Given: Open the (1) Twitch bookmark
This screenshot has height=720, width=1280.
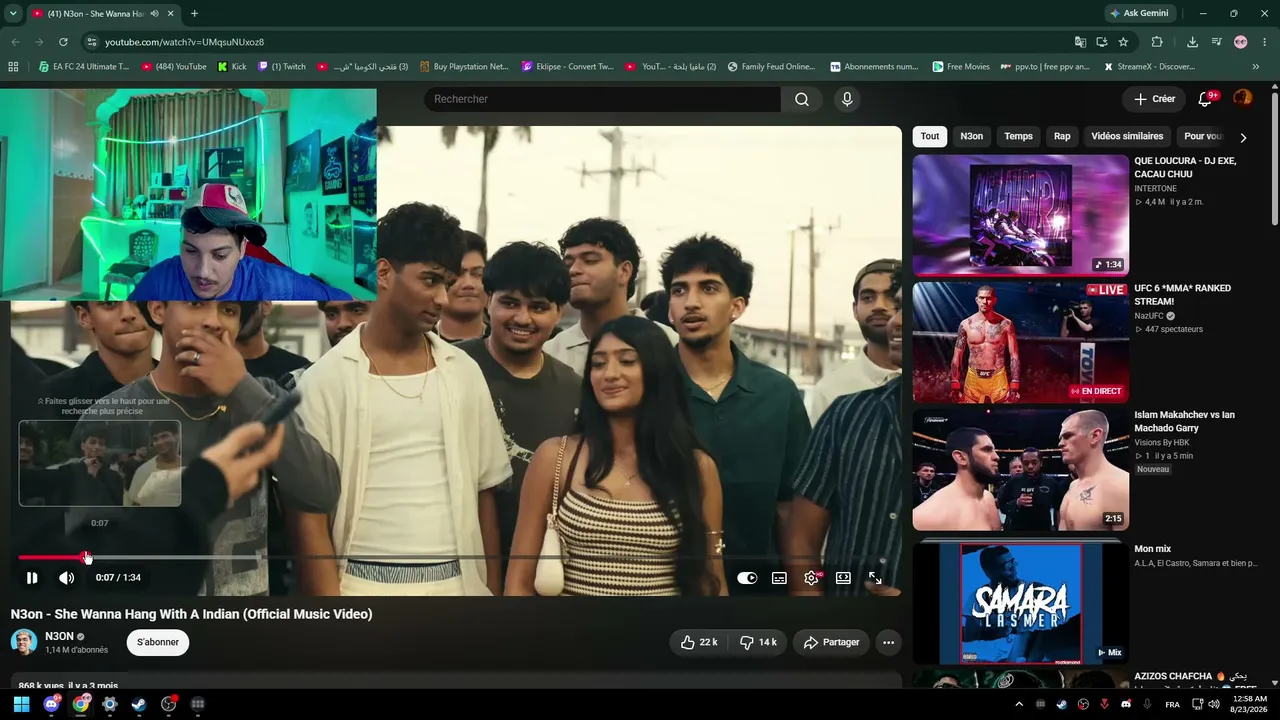Looking at the screenshot, I should tap(282, 67).
